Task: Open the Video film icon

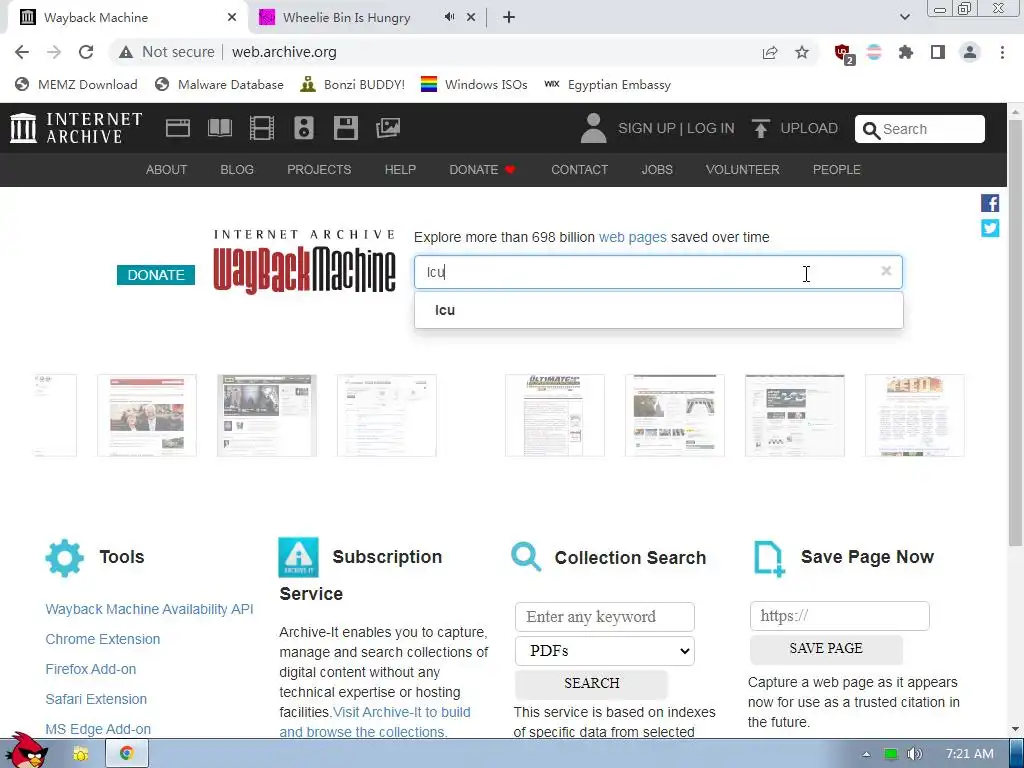Action: click(262, 128)
